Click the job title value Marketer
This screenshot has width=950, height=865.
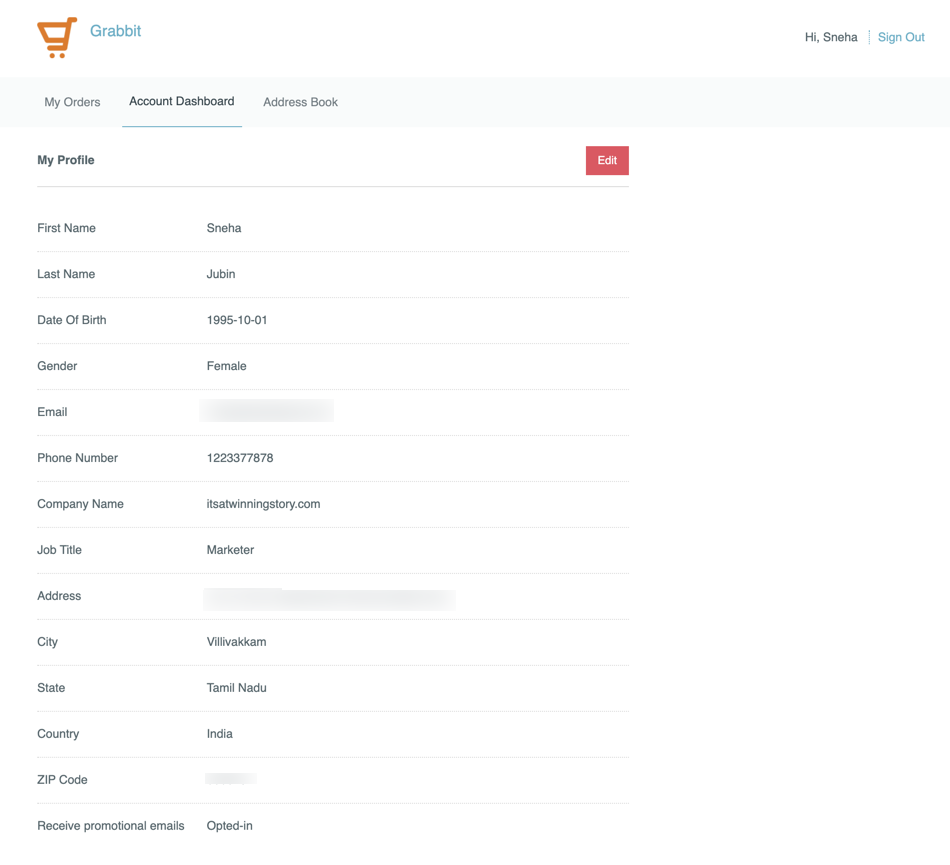(x=230, y=550)
